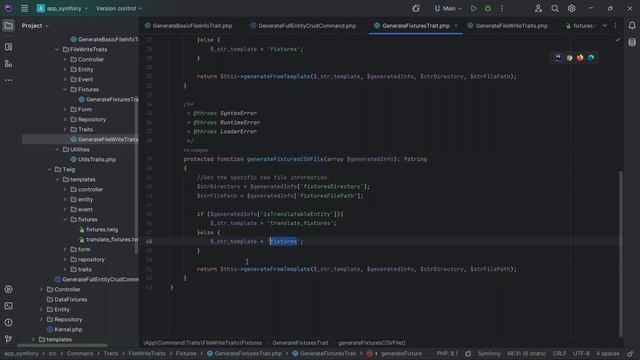The image size is (640, 360).
Task: Open file in Firefox browser icon
Action: point(580,58)
